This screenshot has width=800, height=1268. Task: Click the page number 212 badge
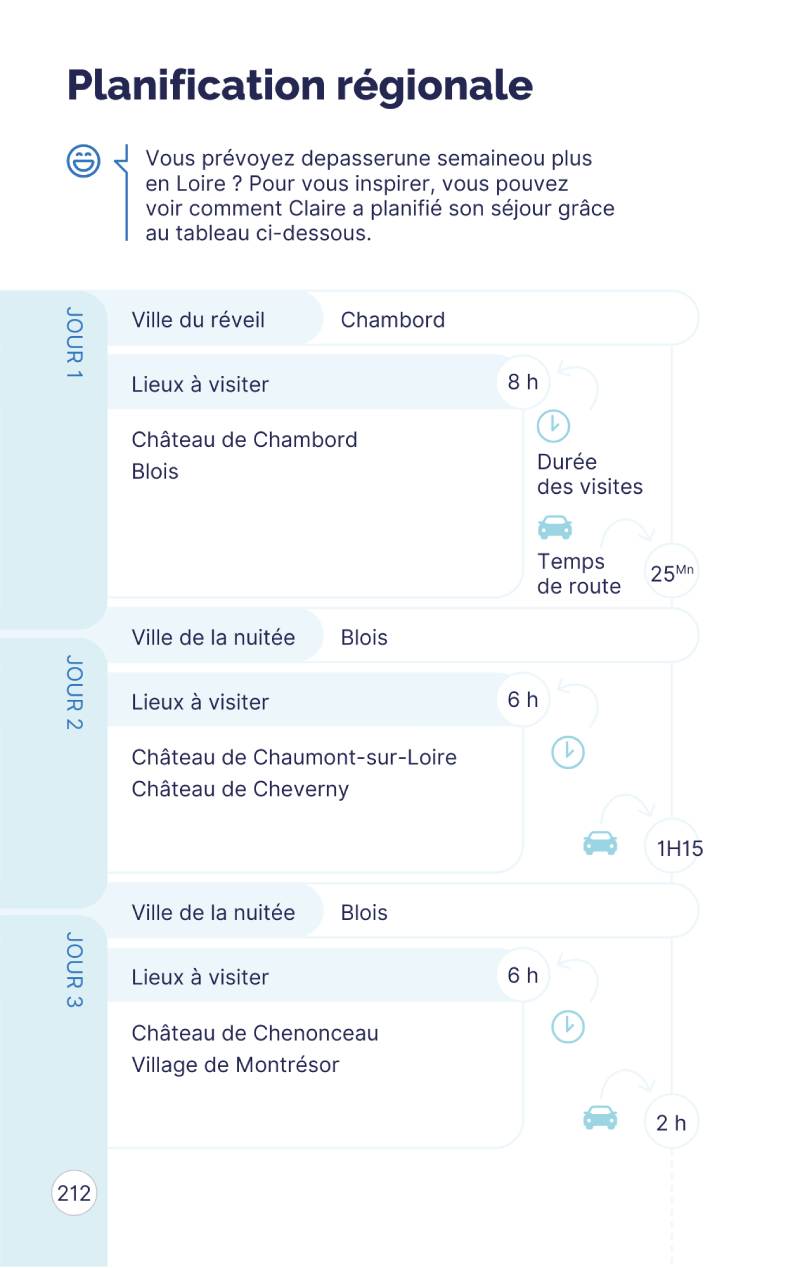click(74, 1193)
